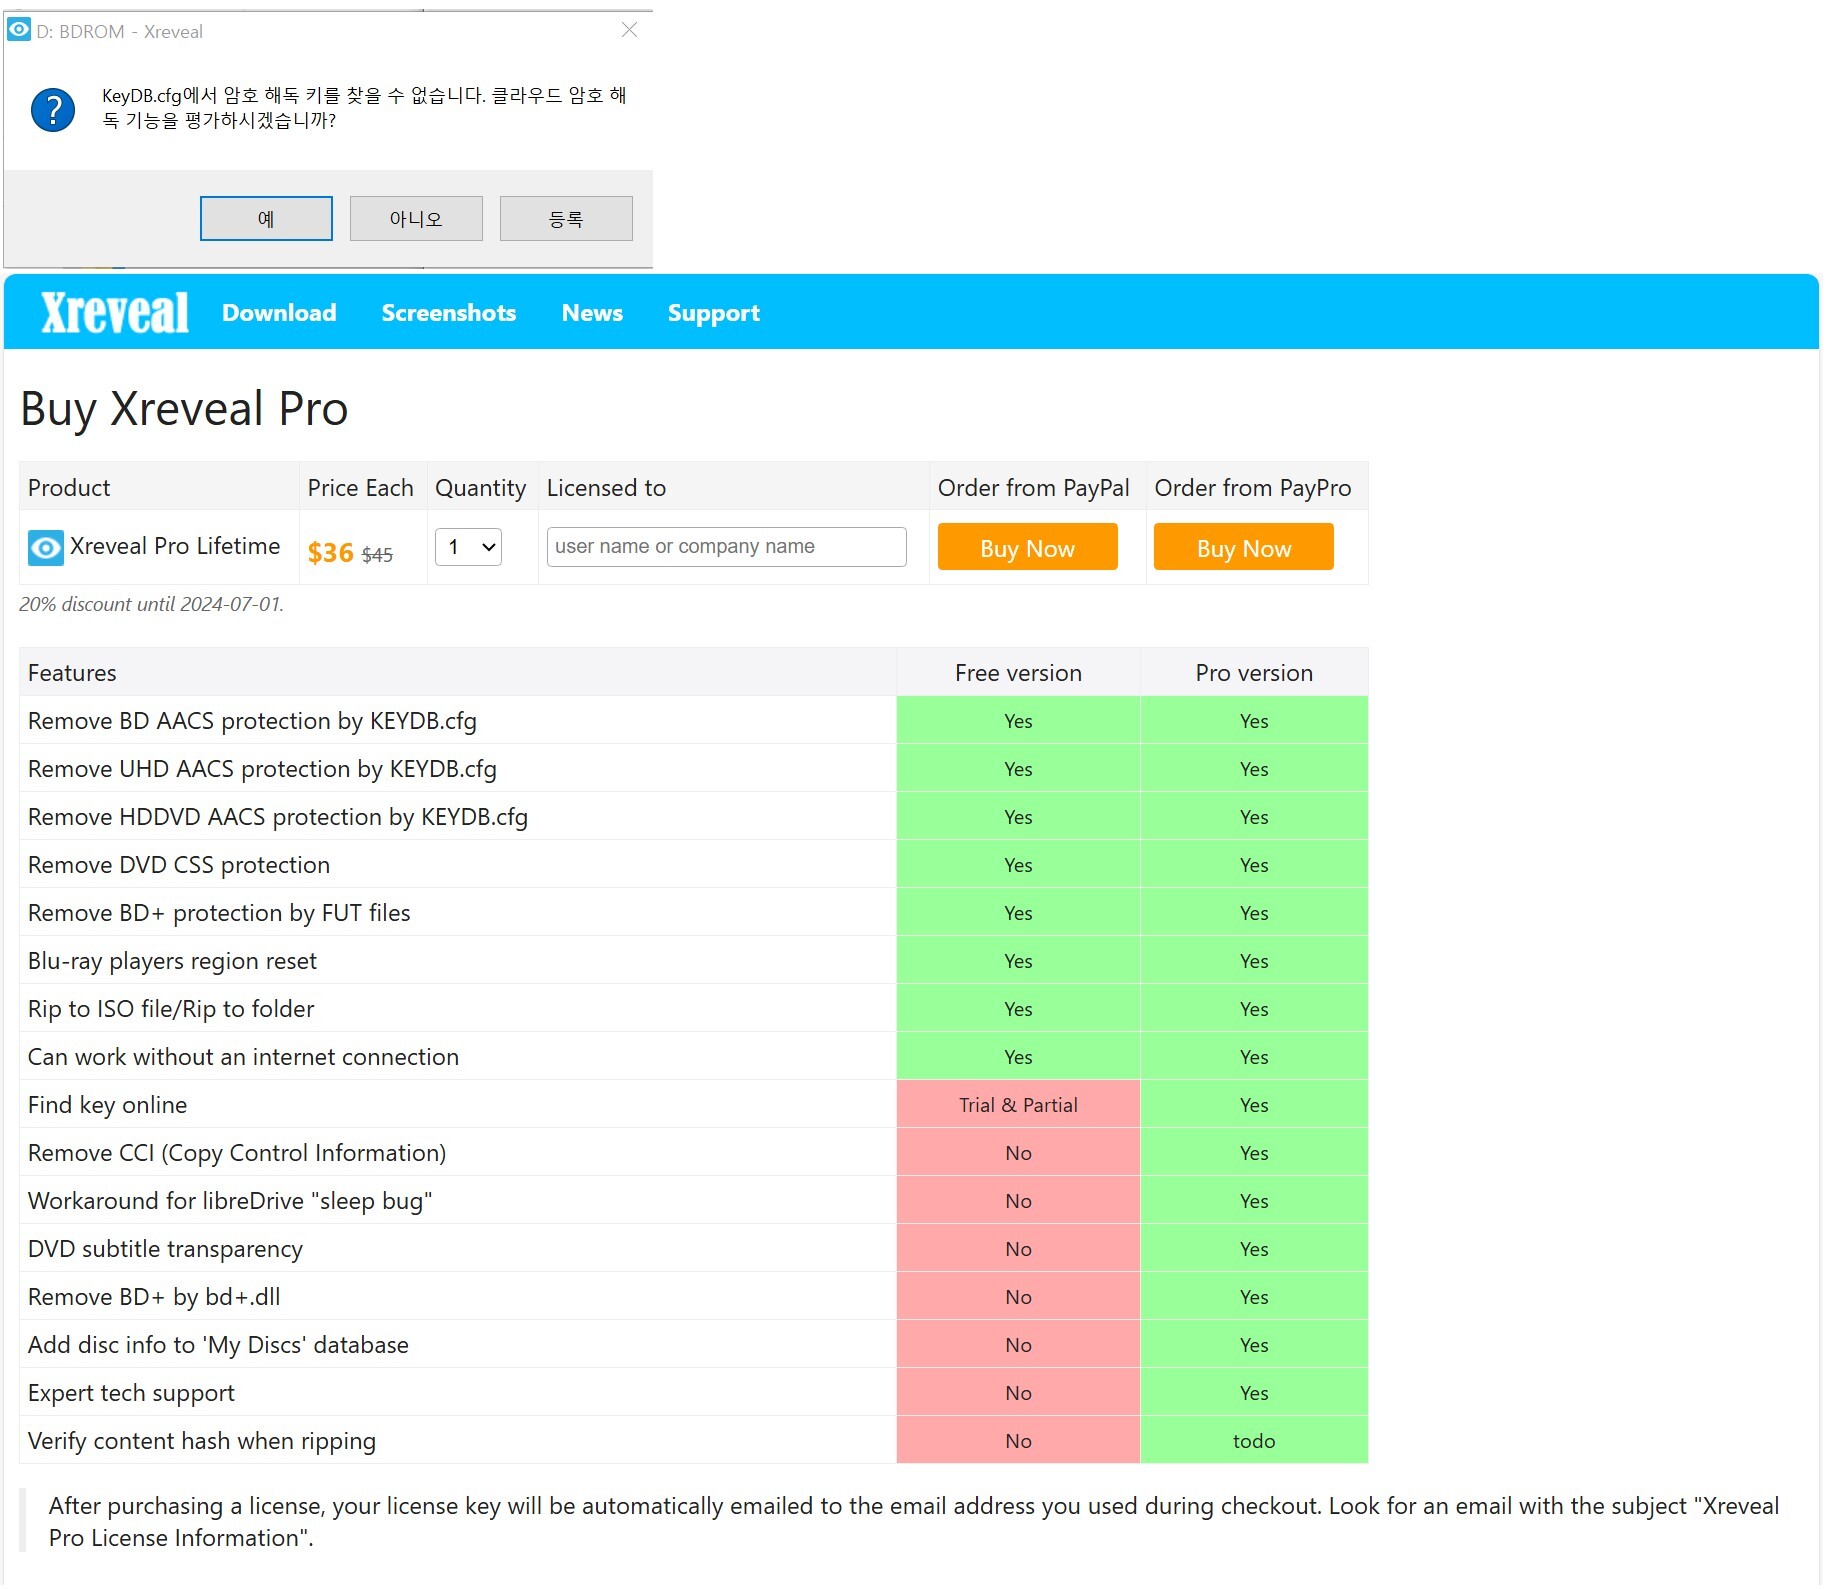The image size is (1826, 1589).
Task: Focus the Licensed to name field
Action: click(726, 547)
